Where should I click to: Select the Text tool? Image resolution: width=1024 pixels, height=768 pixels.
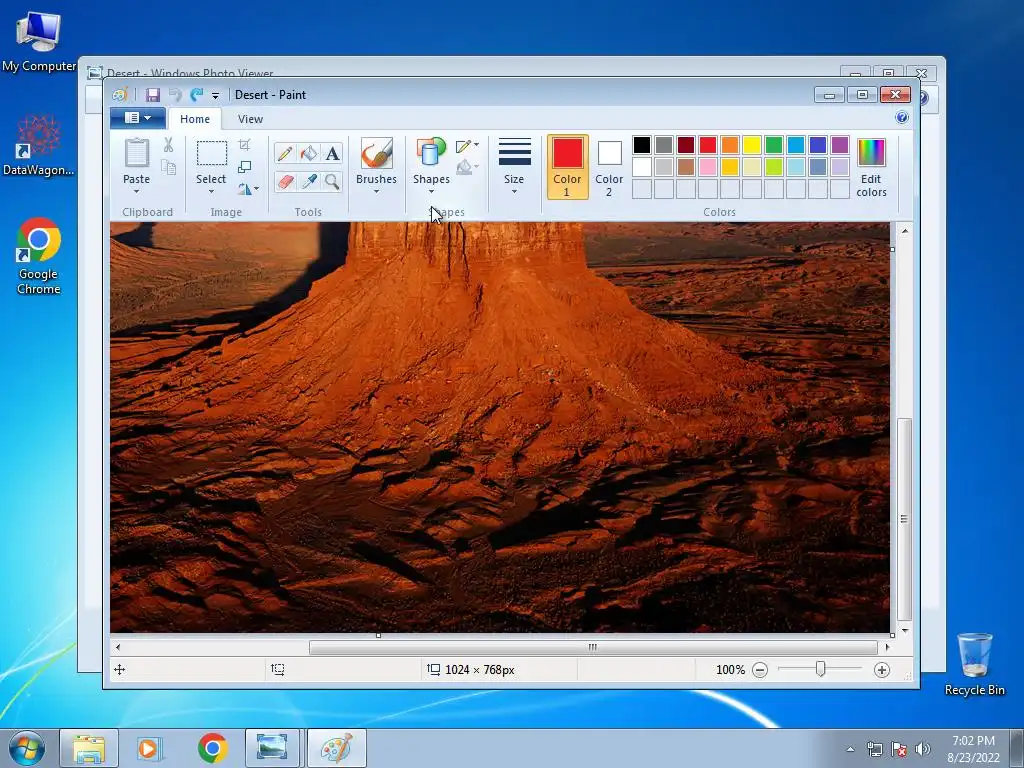point(332,153)
